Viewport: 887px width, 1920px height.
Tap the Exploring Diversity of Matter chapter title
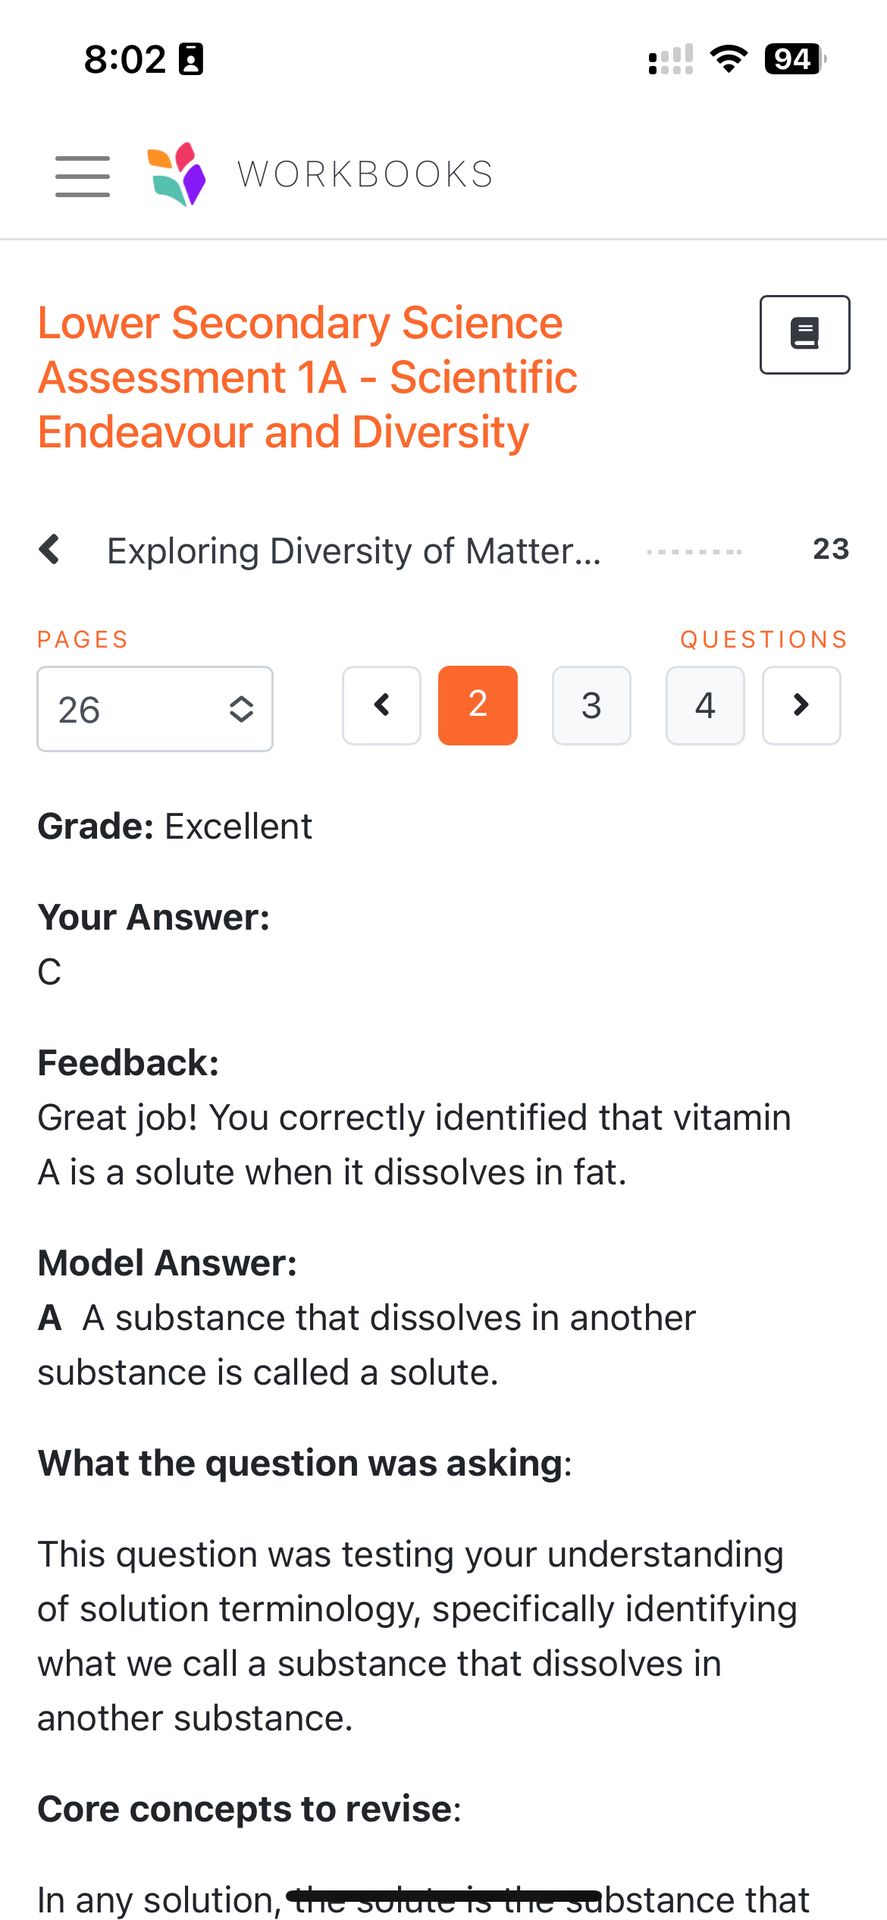(x=354, y=551)
